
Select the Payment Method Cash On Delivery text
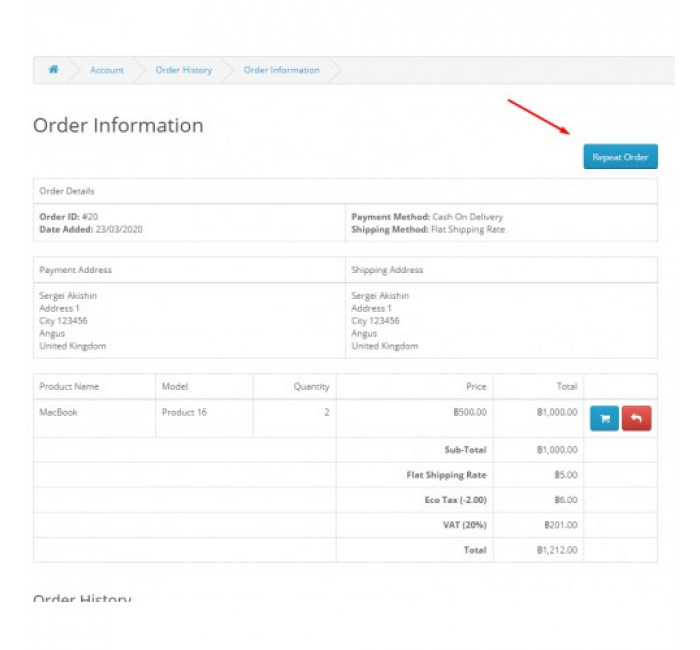pos(427,217)
